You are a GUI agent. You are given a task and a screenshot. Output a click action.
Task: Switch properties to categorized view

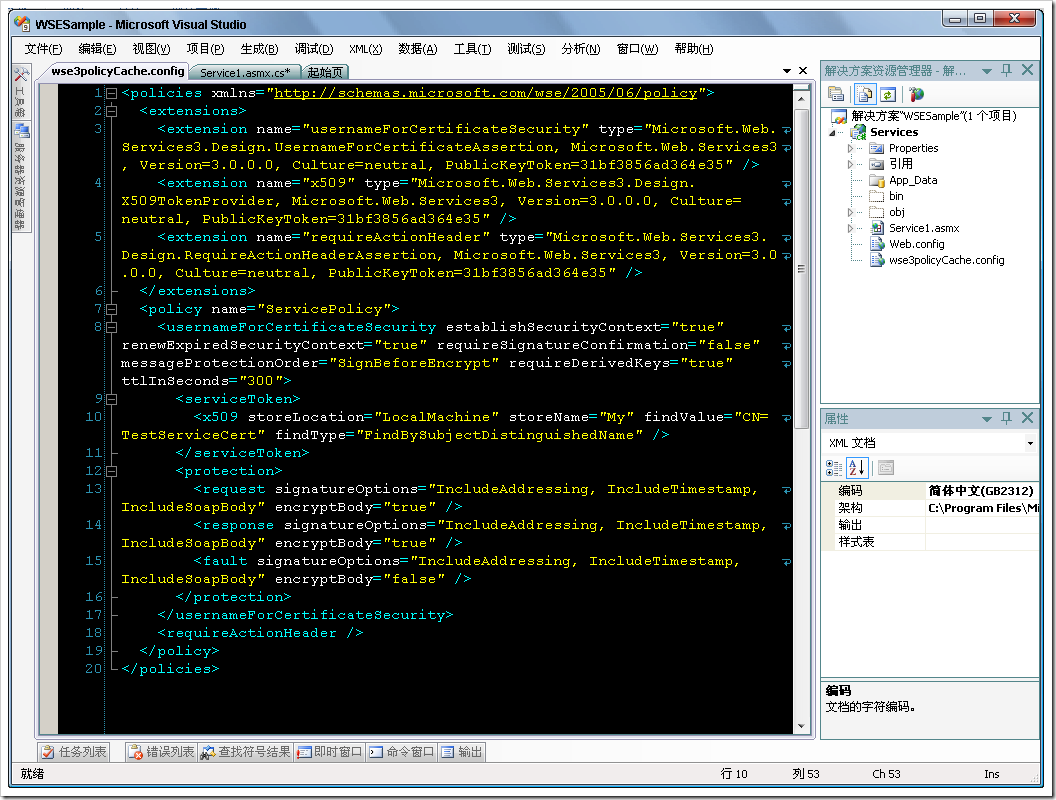[834, 467]
